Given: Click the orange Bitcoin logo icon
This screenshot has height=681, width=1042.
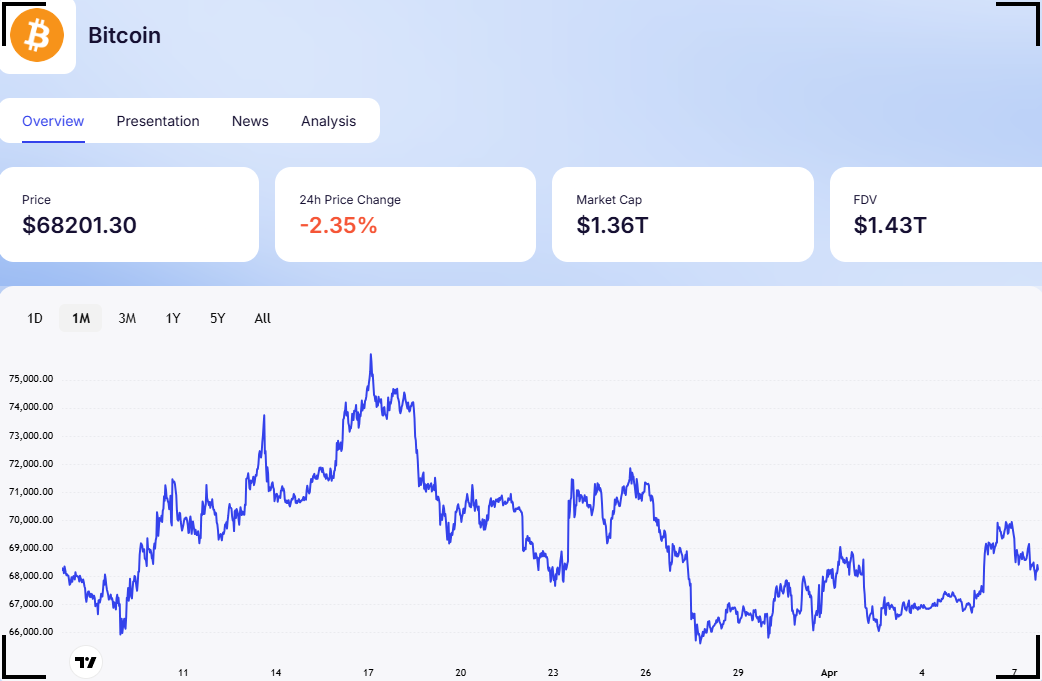Looking at the screenshot, I should pos(37,35).
